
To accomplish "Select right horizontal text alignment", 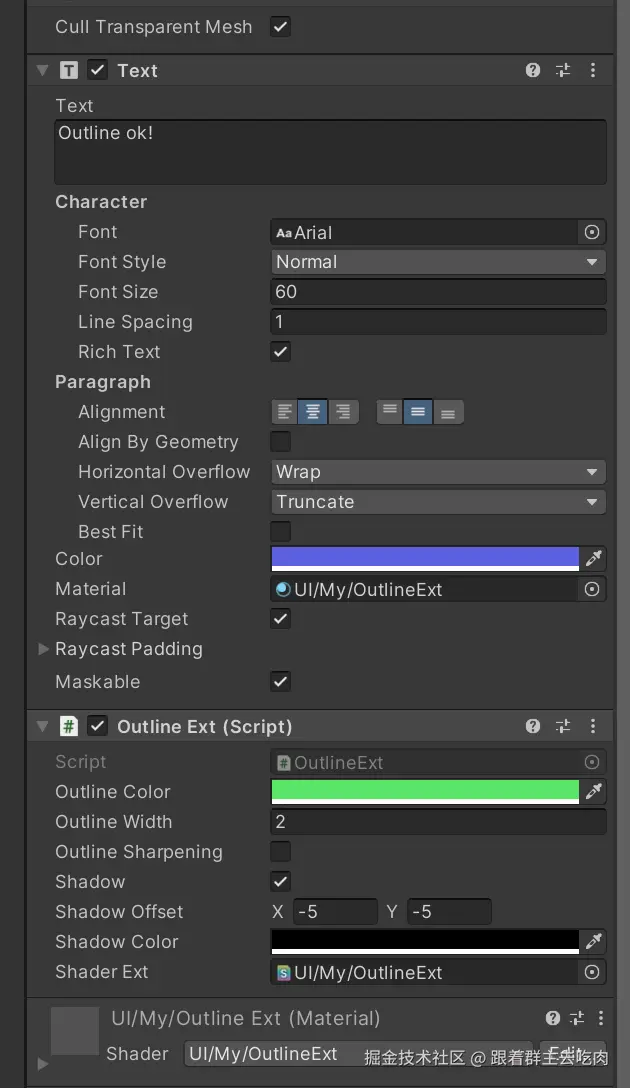I will tap(343, 412).
